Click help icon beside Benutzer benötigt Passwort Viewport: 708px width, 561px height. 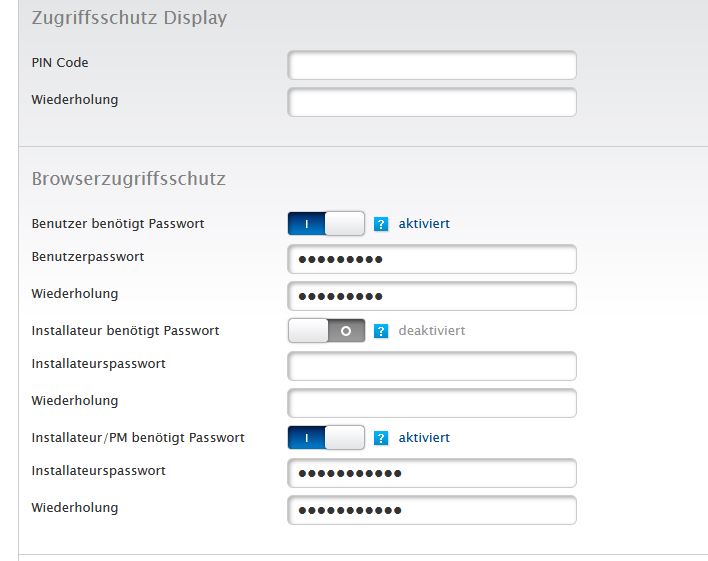(381, 224)
